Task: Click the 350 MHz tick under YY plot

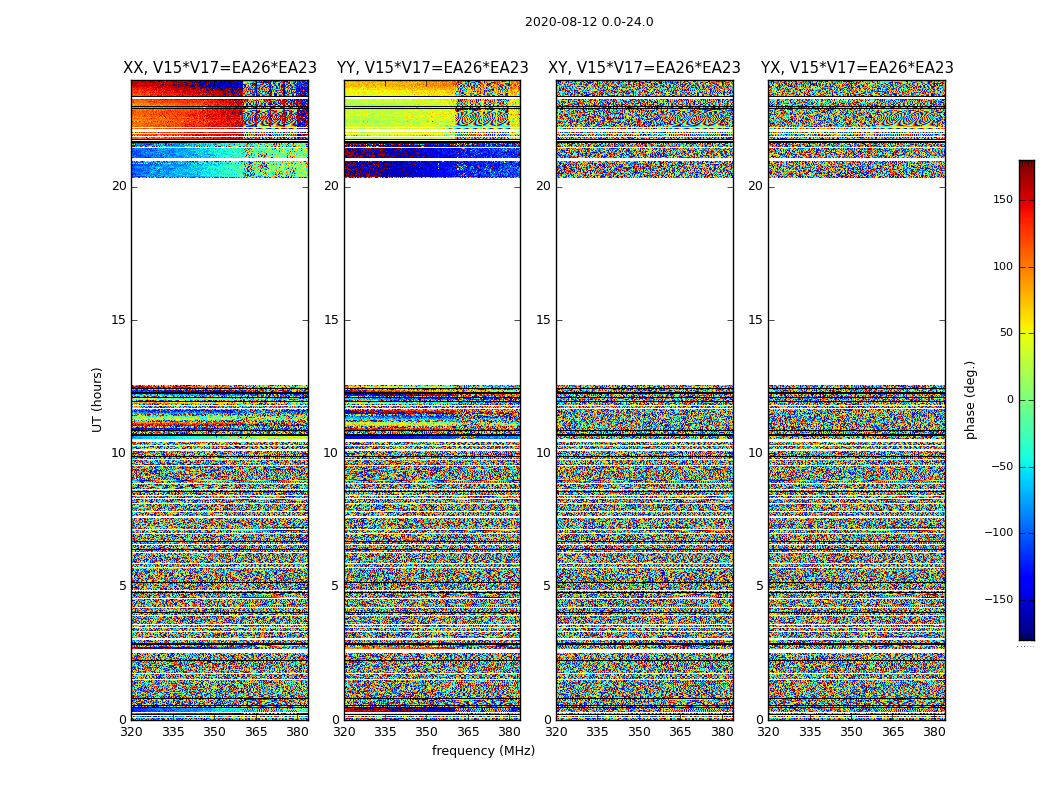Action: (427, 732)
